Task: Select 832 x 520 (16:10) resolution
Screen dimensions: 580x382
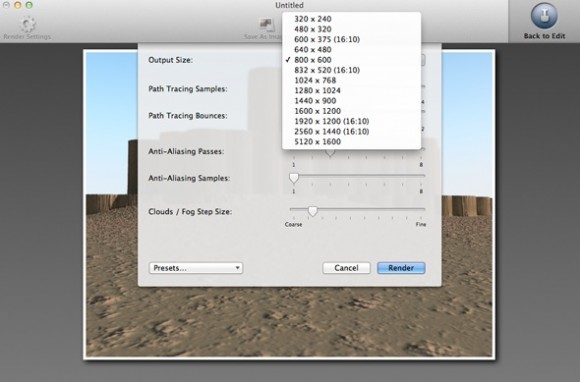Action: pos(351,70)
